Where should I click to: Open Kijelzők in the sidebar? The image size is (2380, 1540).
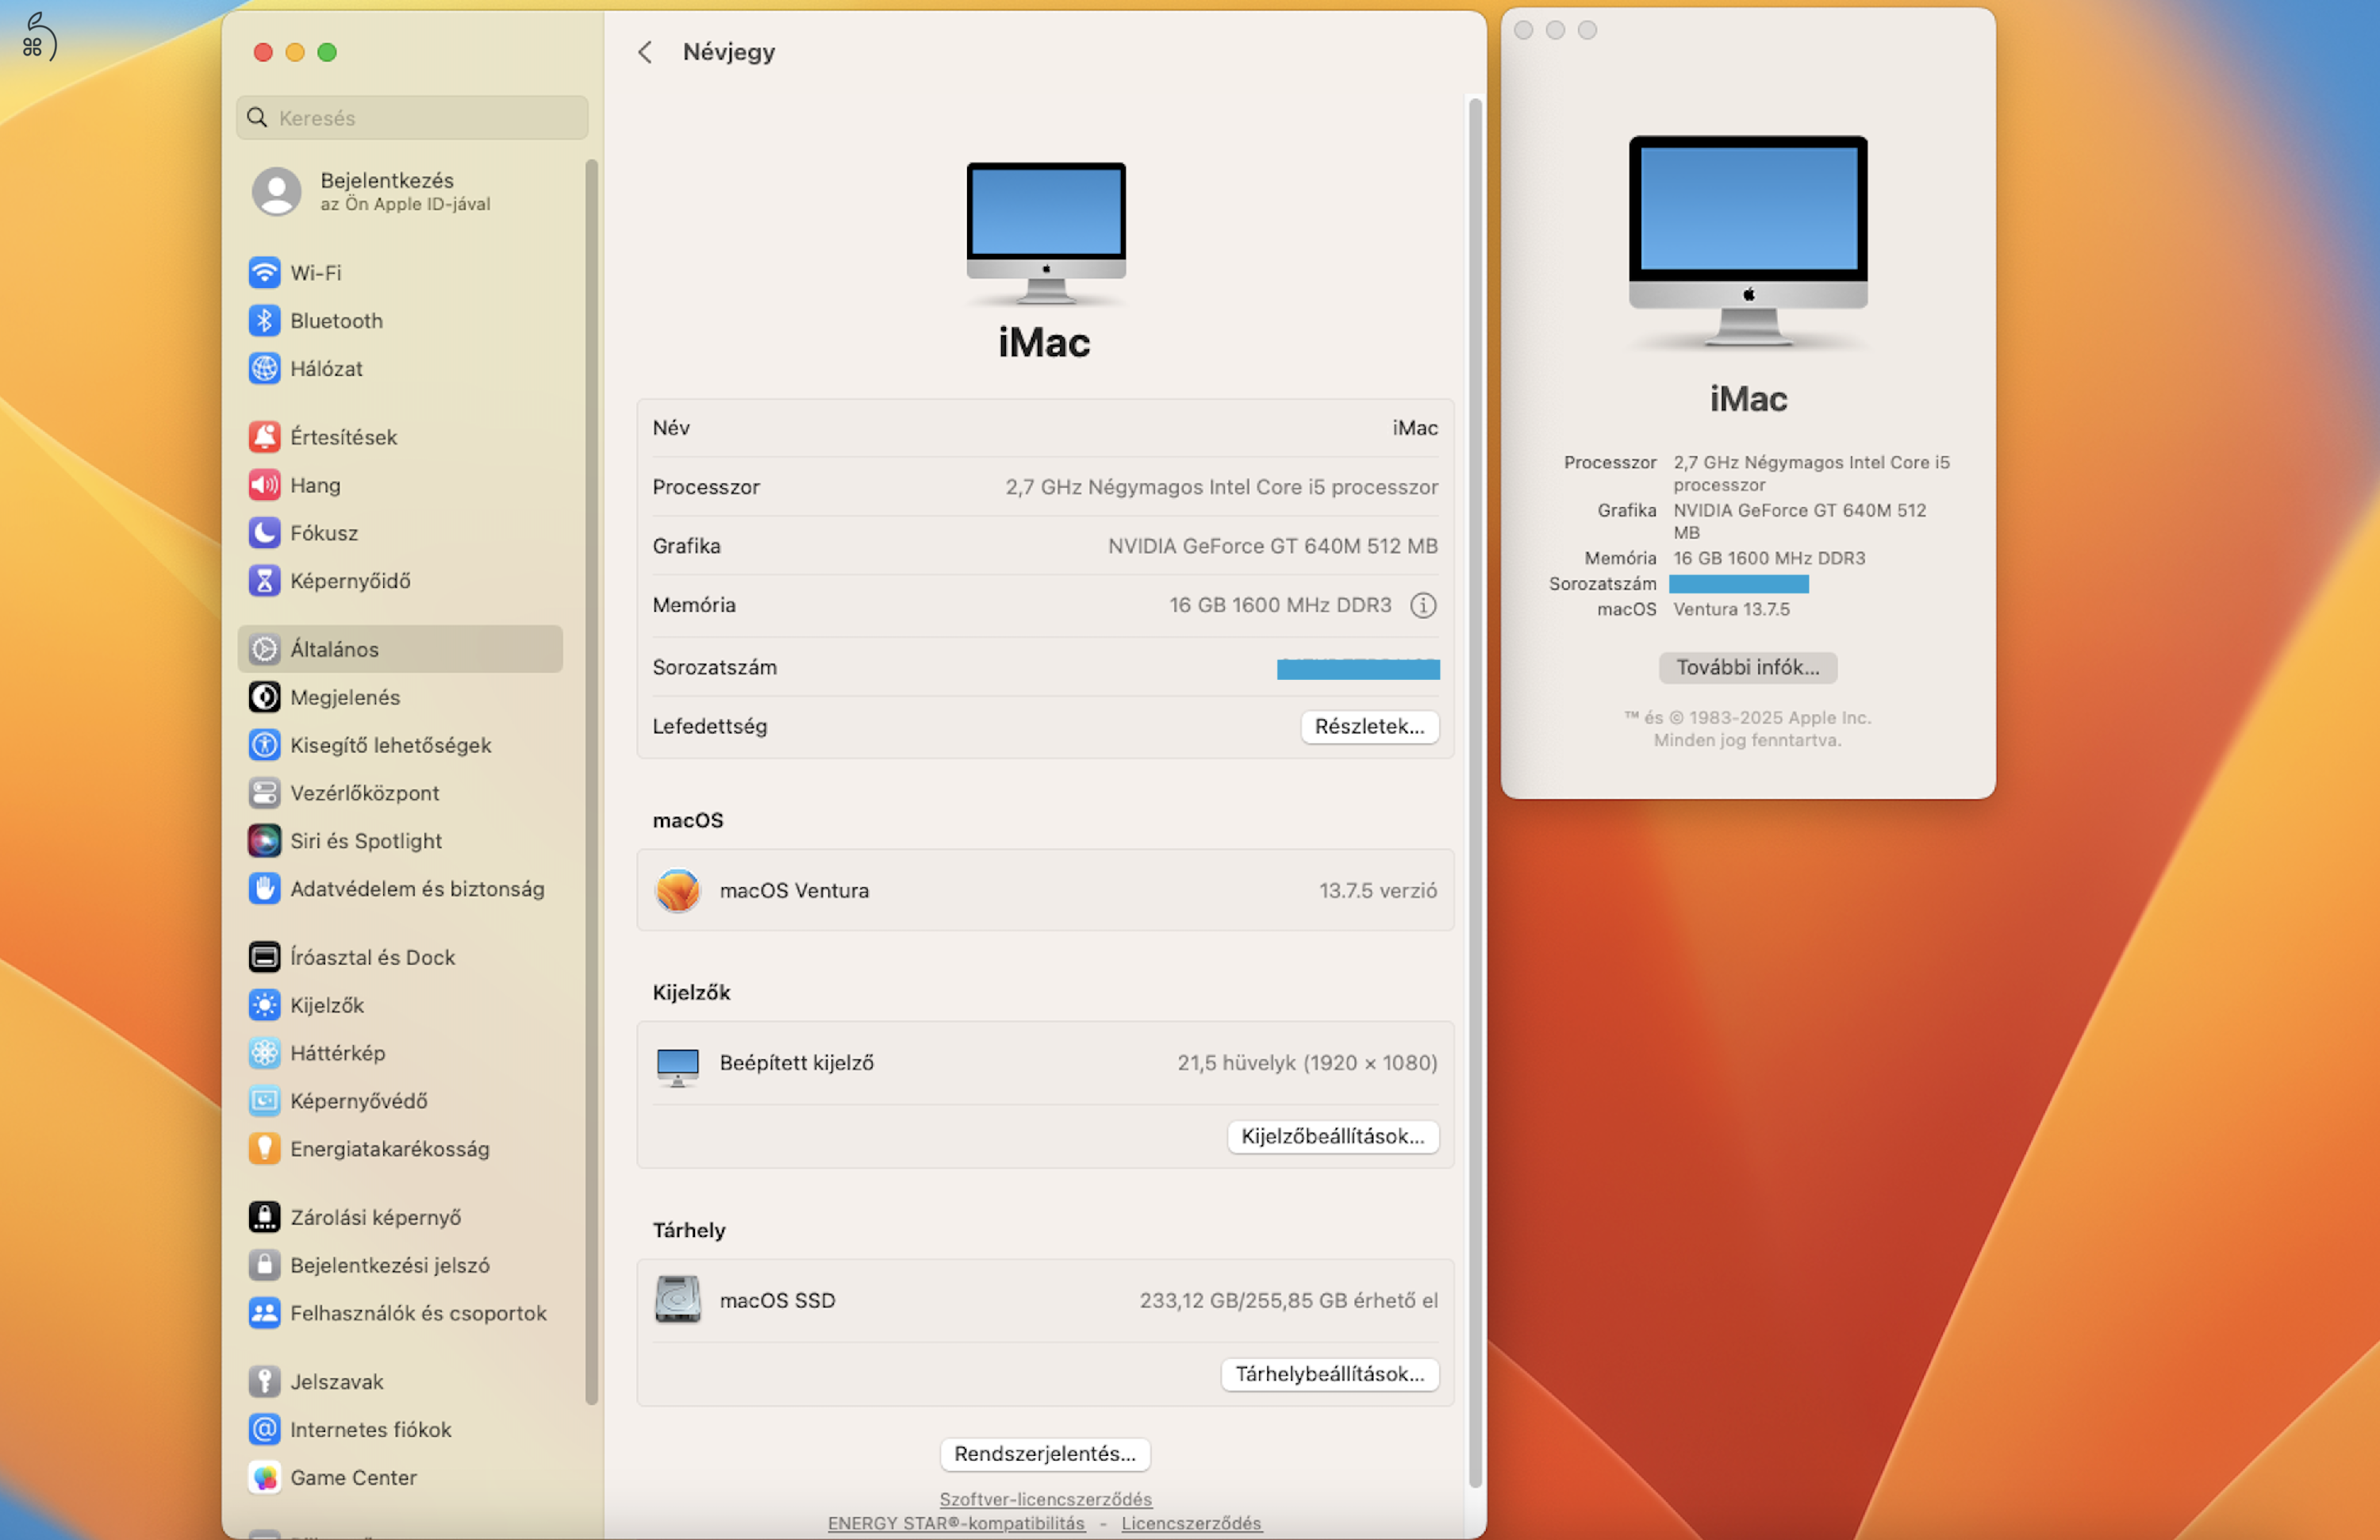[326, 1005]
